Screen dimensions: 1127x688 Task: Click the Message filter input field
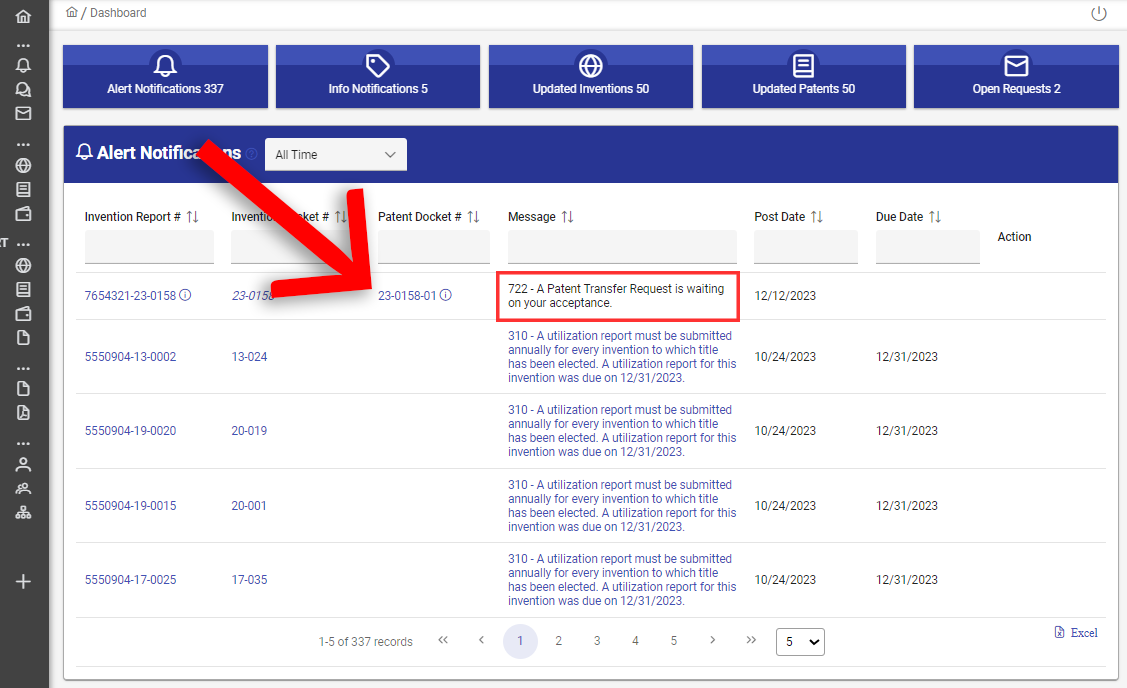622,247
